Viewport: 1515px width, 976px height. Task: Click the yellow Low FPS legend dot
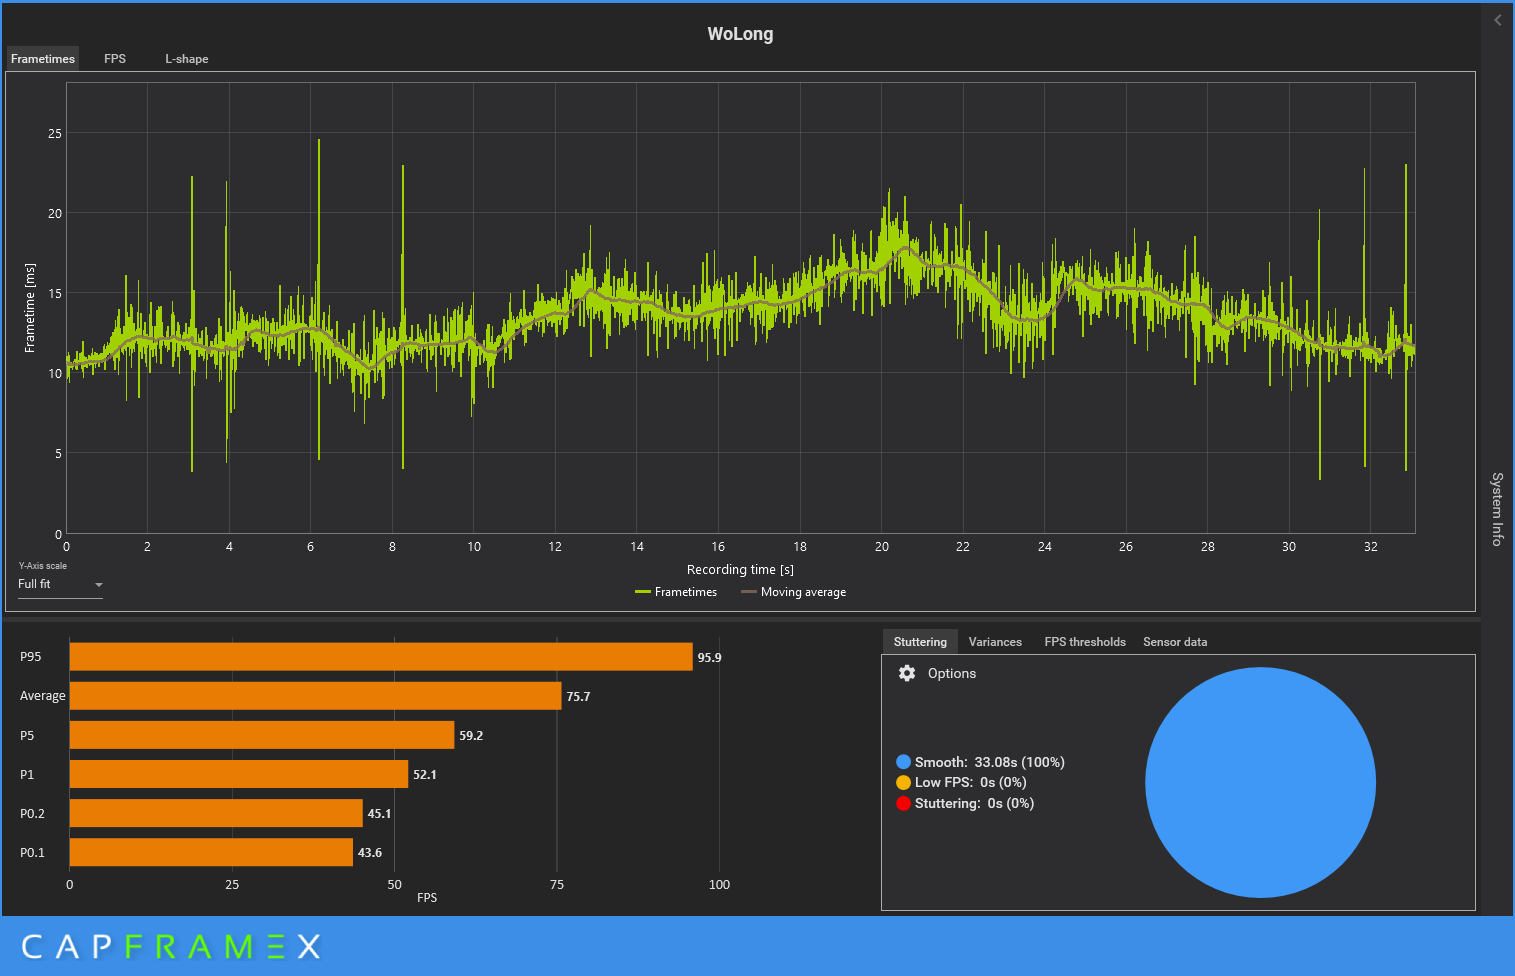[x=904, y=783]
